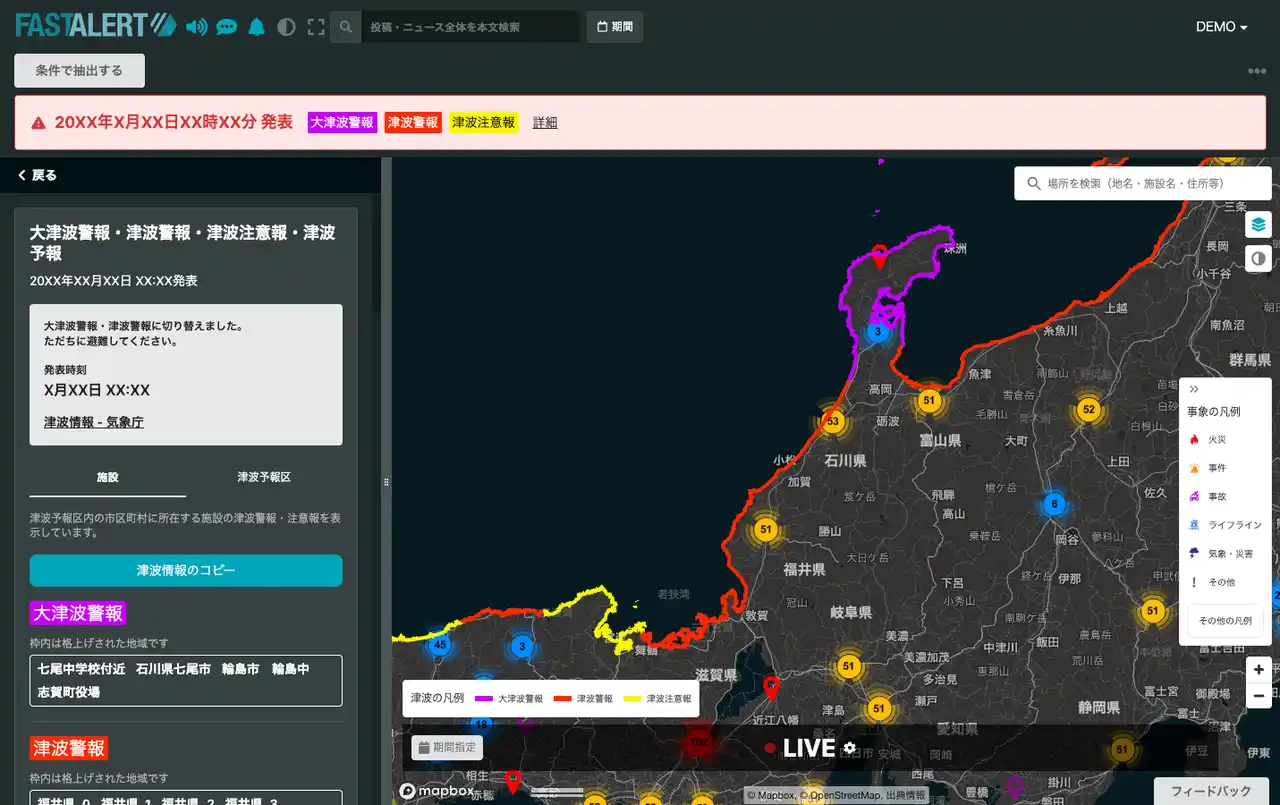Click the speaker sound icon in header
This screenshot has height=805, width=1280.
[x=197, y=27]
